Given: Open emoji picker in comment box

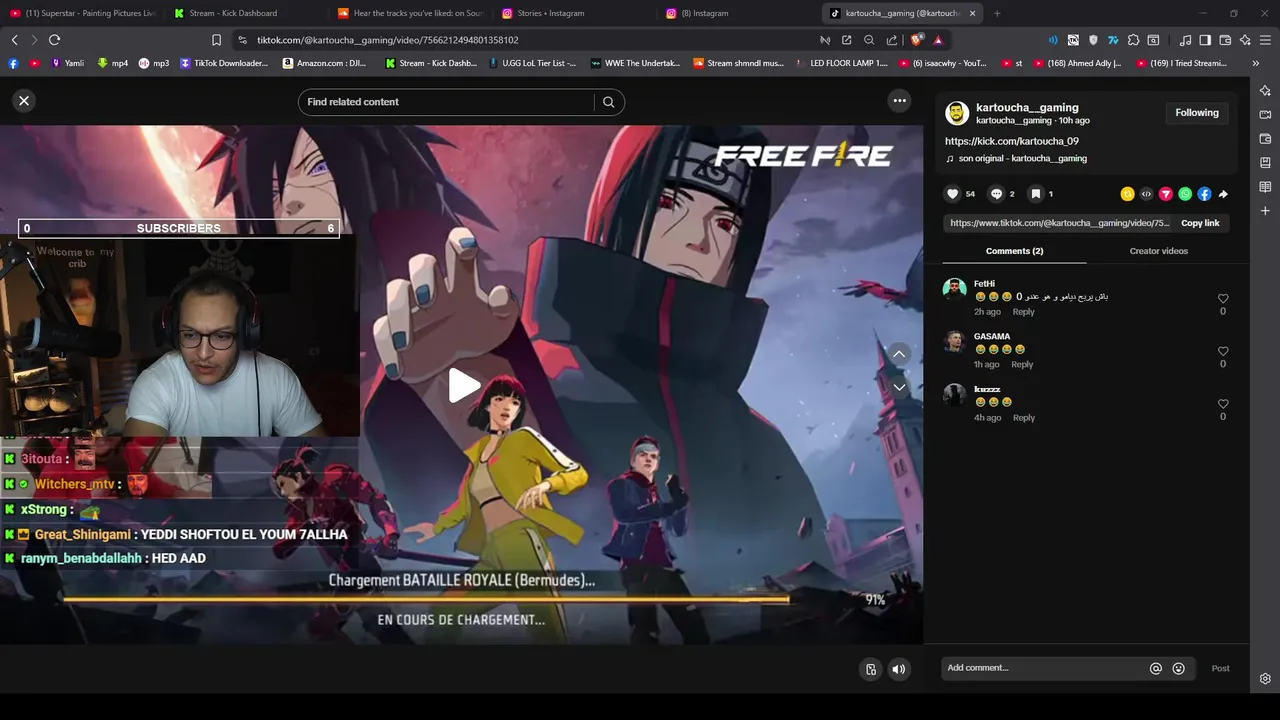Looking at the screenshot, I should 1178,668.
